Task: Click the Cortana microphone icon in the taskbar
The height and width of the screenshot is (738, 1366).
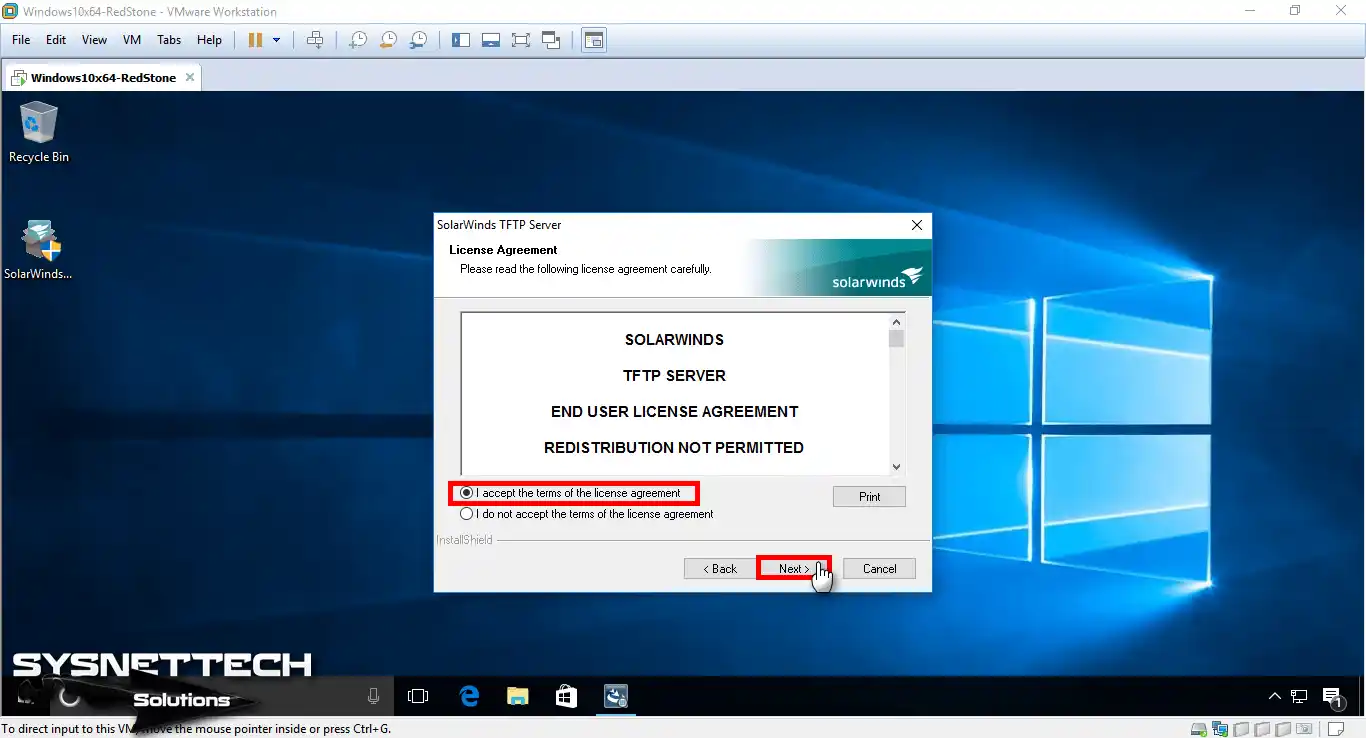Action: pyautogui.click(x=374, y=696)
